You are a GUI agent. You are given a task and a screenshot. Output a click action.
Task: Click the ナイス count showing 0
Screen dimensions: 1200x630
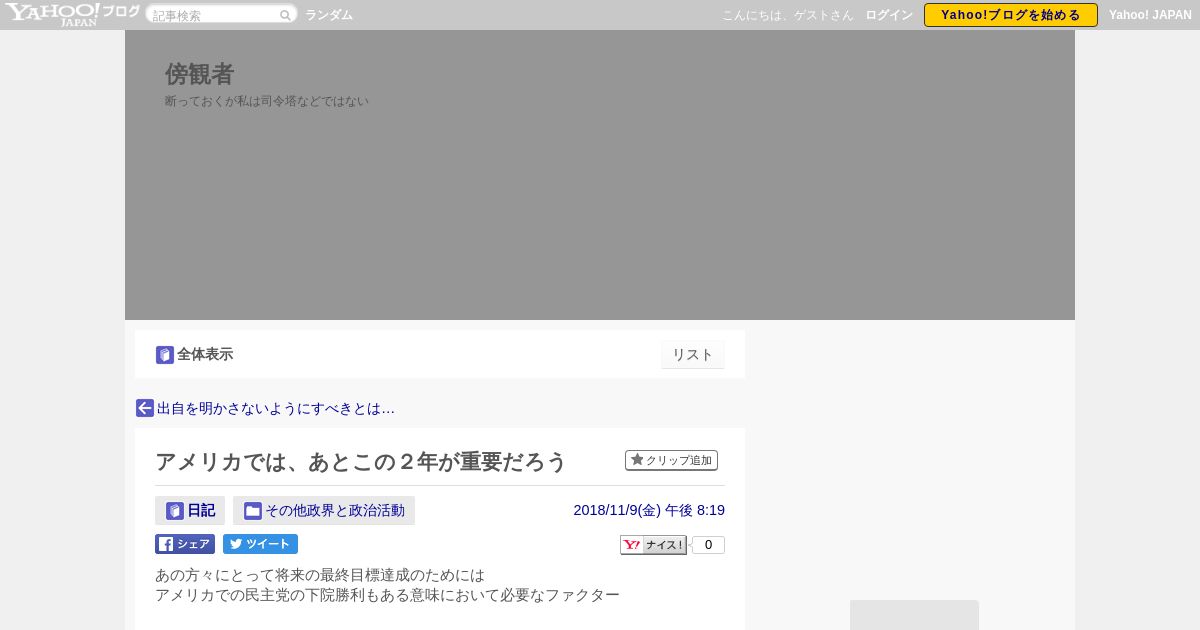coord(708,545)
